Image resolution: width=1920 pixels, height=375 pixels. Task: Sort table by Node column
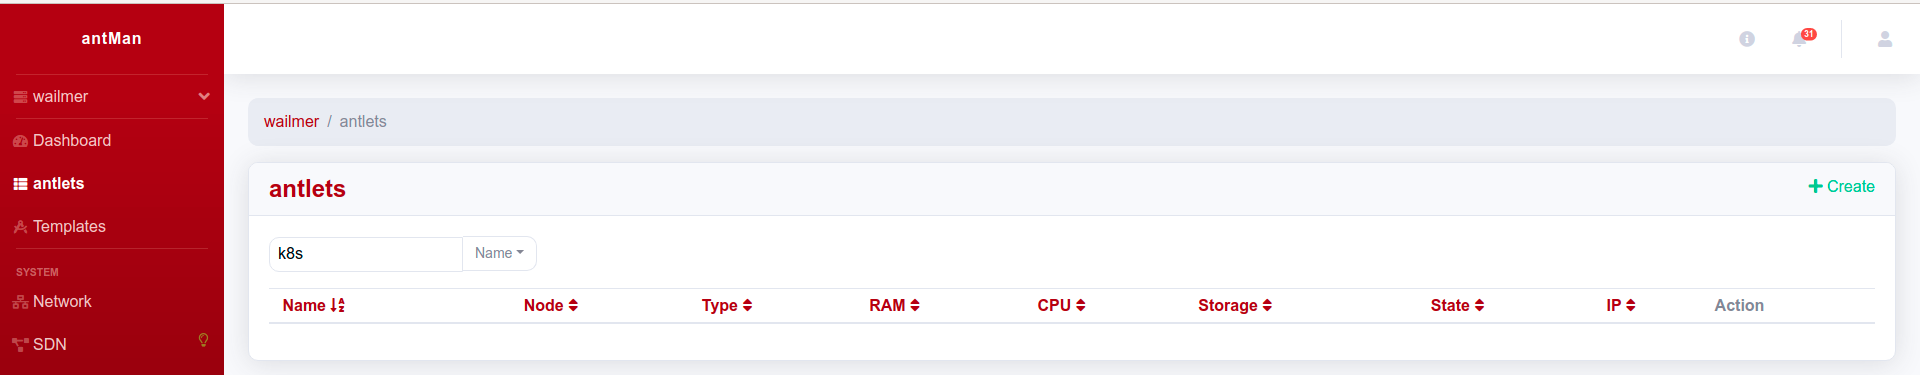[x=551, y=306]
